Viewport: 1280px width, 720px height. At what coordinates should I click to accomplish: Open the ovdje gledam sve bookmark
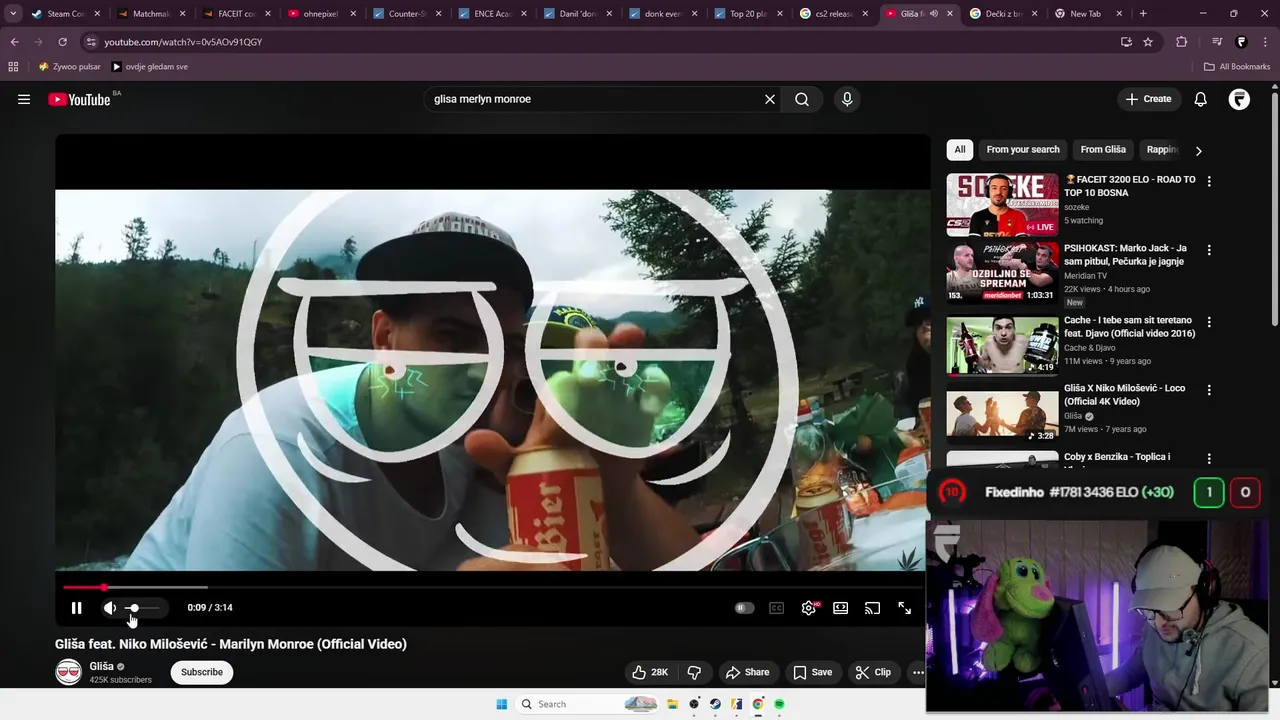point(150,67)
